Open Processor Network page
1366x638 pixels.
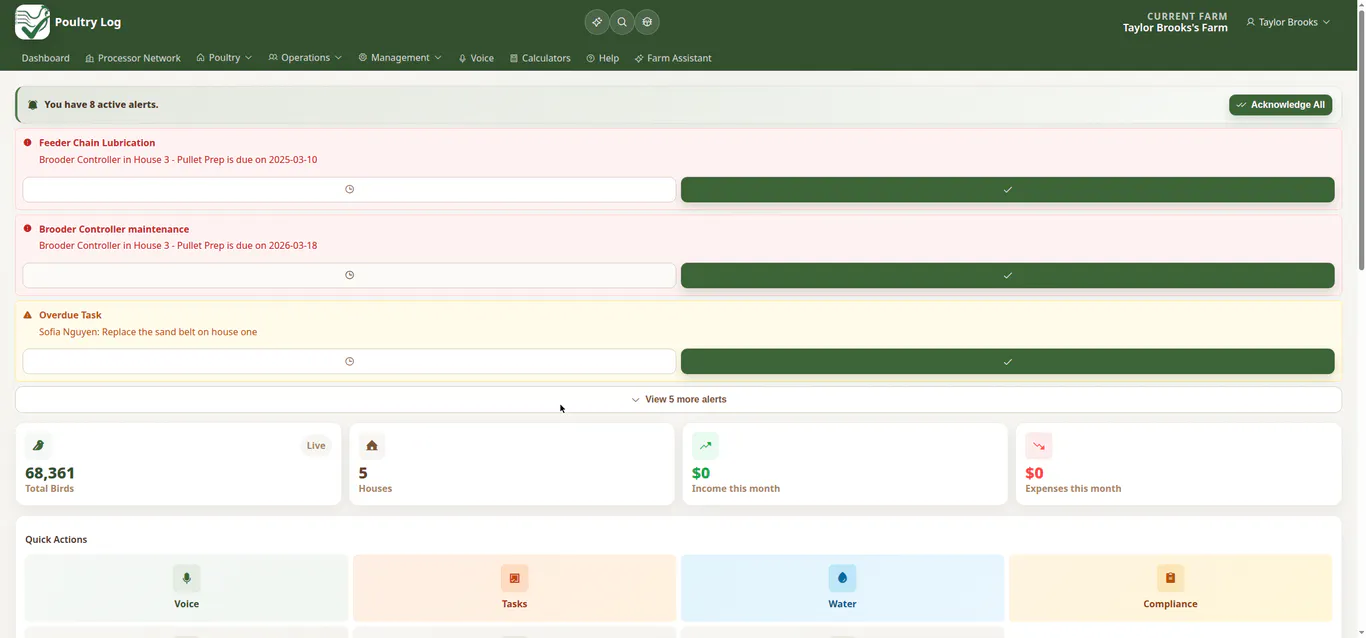[133, 58]
